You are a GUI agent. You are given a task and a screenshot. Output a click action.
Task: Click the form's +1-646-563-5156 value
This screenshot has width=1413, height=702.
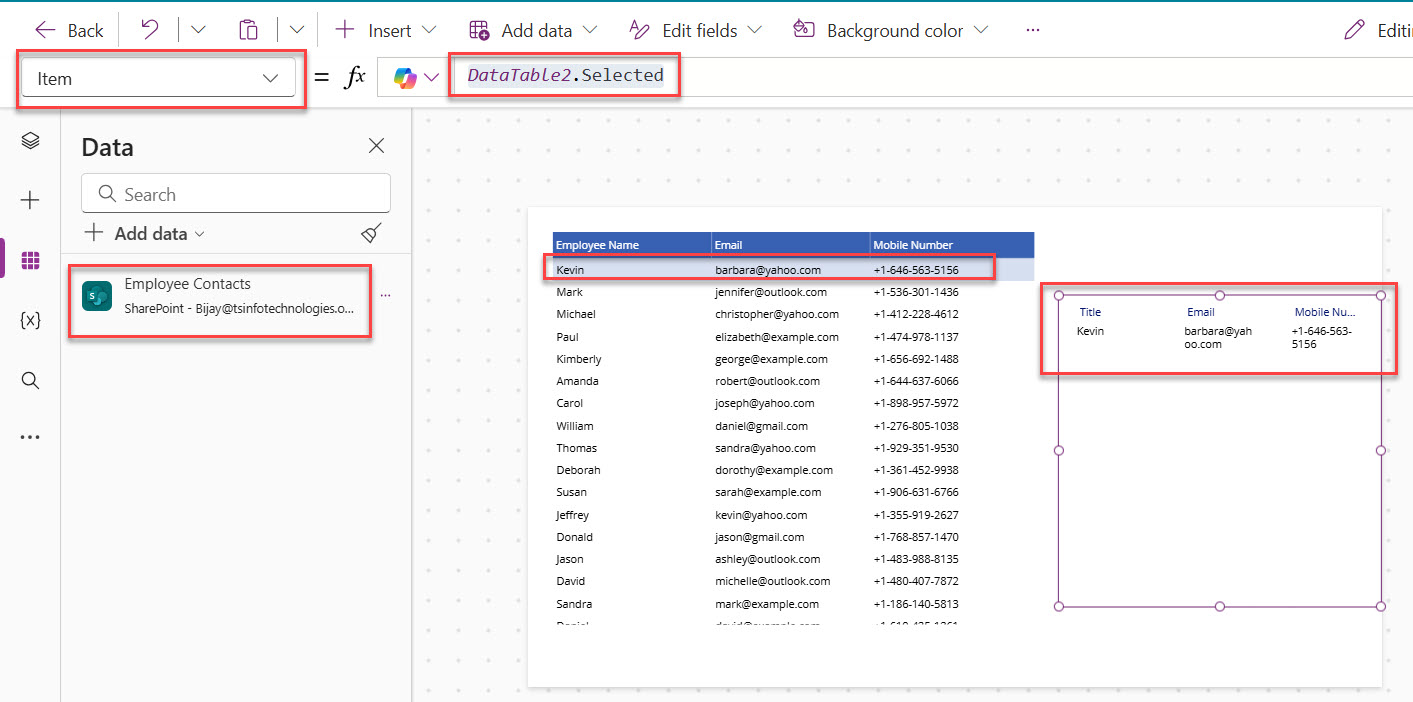pyautogui.click(x=1321, y=337)
